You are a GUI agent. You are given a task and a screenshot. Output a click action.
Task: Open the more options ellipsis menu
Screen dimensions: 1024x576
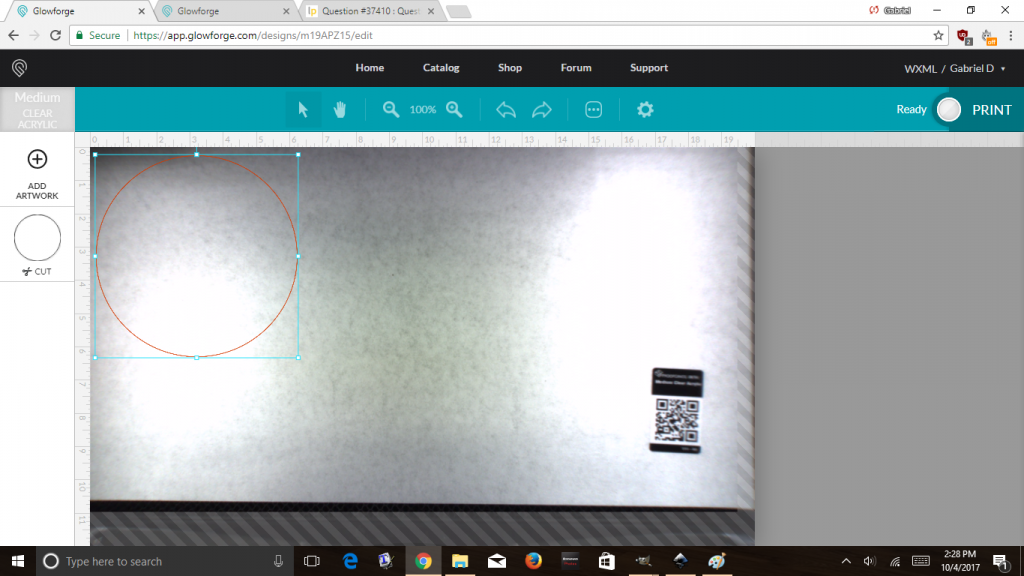tap(594, 110)
